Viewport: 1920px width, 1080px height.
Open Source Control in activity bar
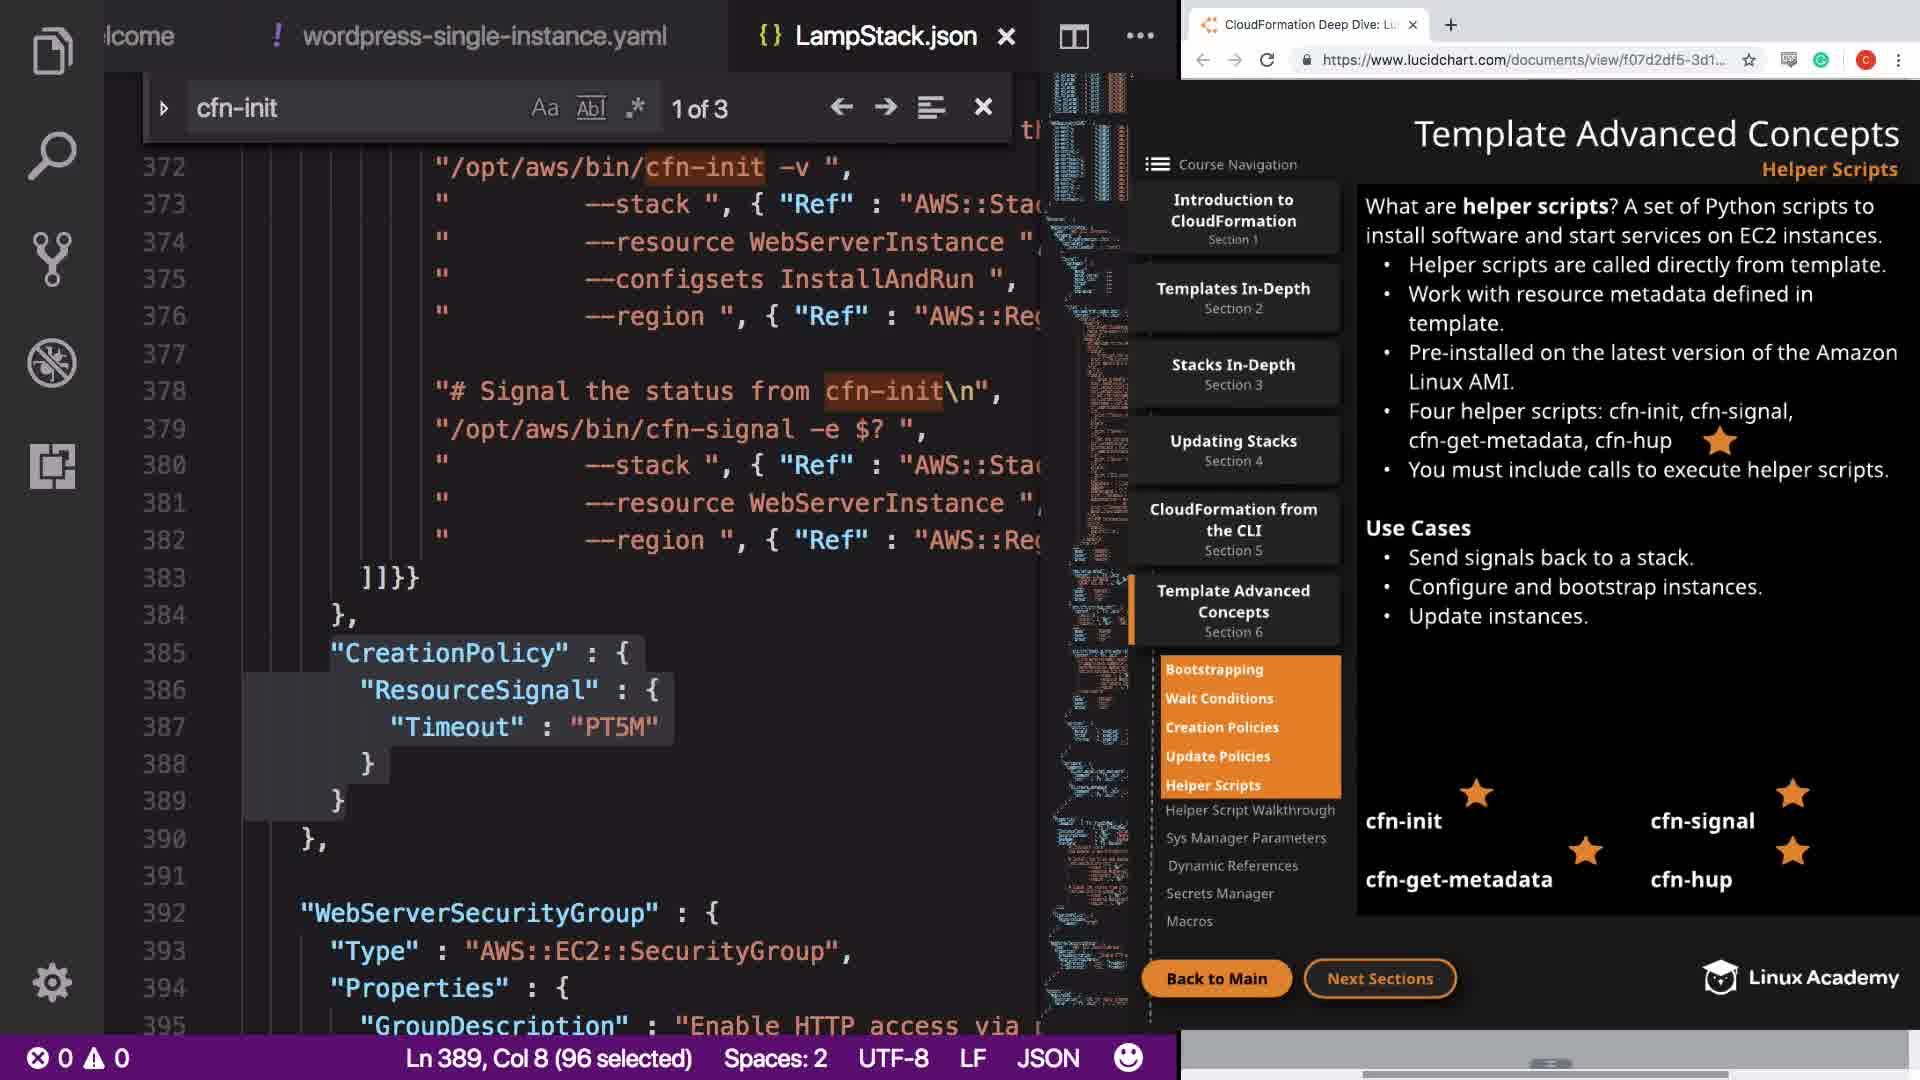click(52, 259)
